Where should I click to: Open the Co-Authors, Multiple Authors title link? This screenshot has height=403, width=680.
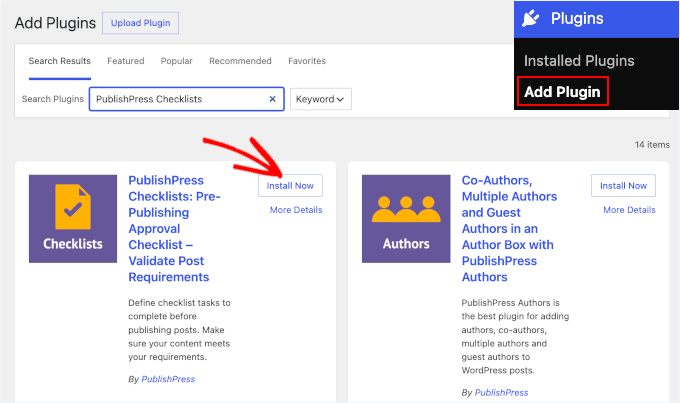pyautogui.click(x=510, y=229)
